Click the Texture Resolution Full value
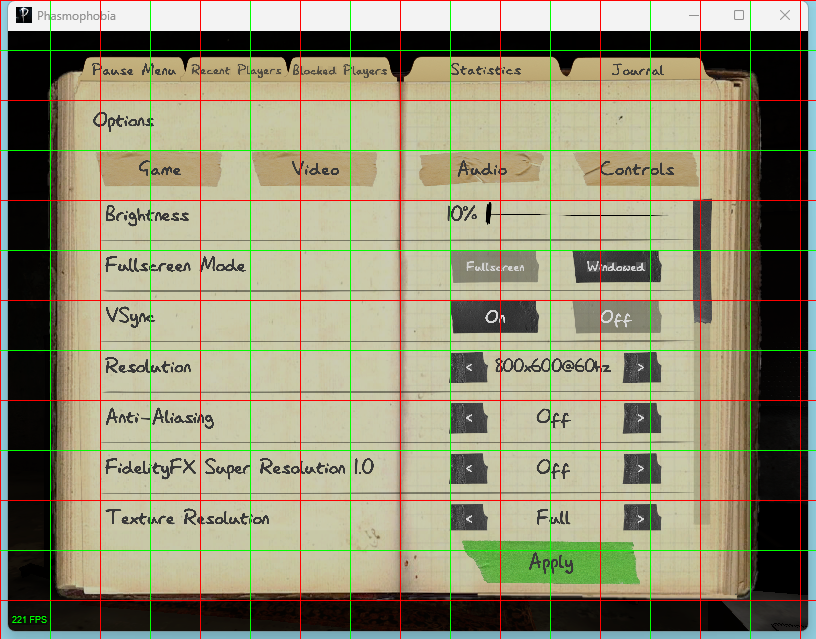The height and width of the screenshot is (639, 816). (553, 517)
